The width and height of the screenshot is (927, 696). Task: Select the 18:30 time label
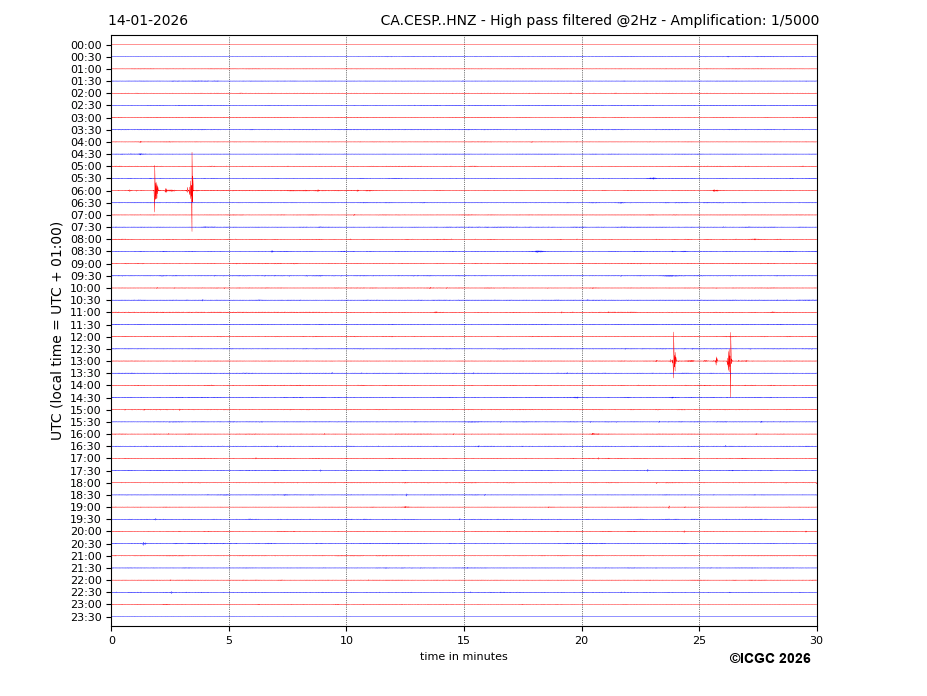coord(86,495)
